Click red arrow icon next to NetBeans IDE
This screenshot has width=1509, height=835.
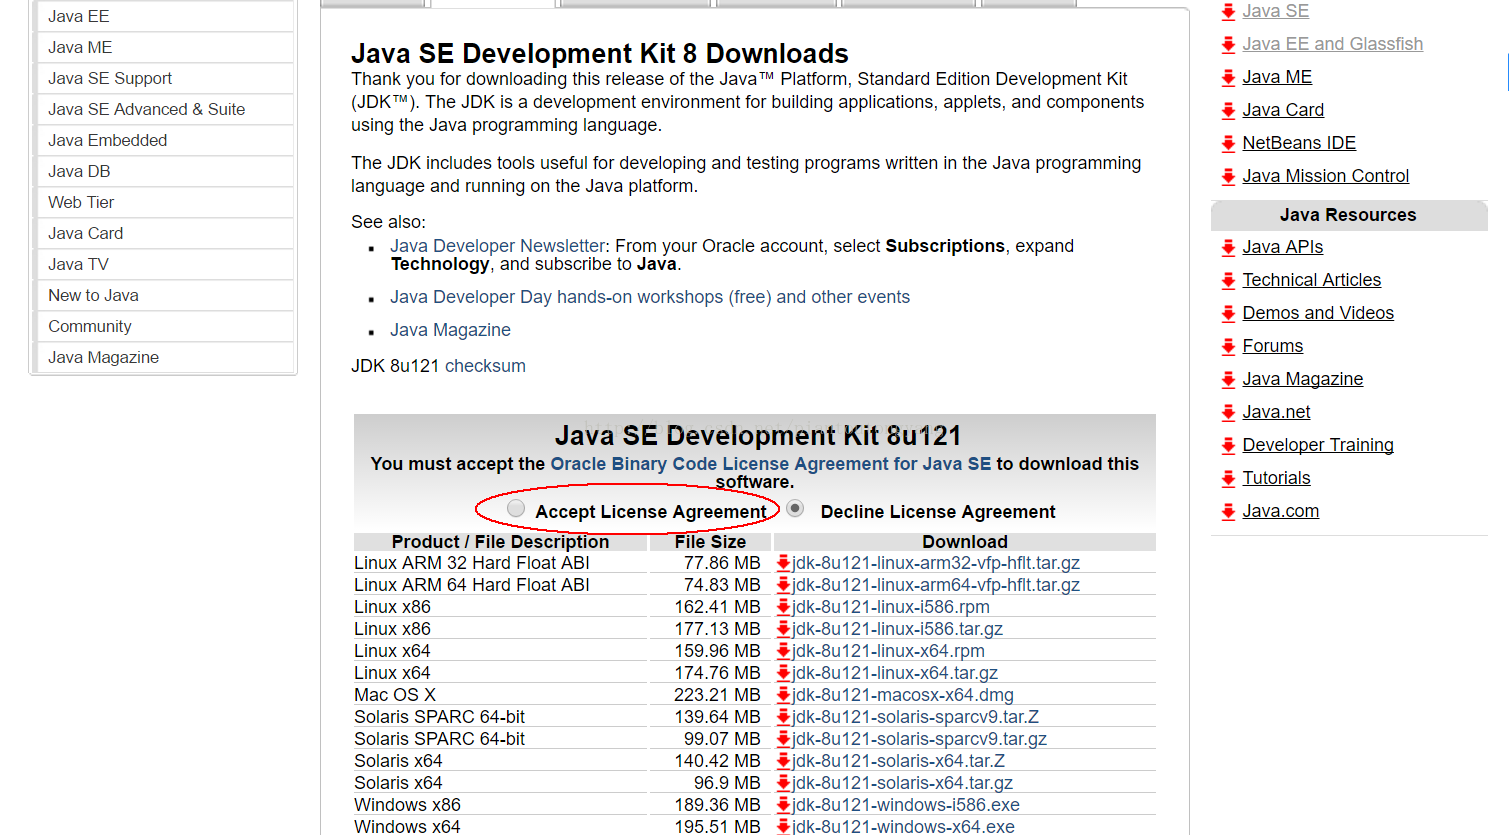[x=1229, y=144]
